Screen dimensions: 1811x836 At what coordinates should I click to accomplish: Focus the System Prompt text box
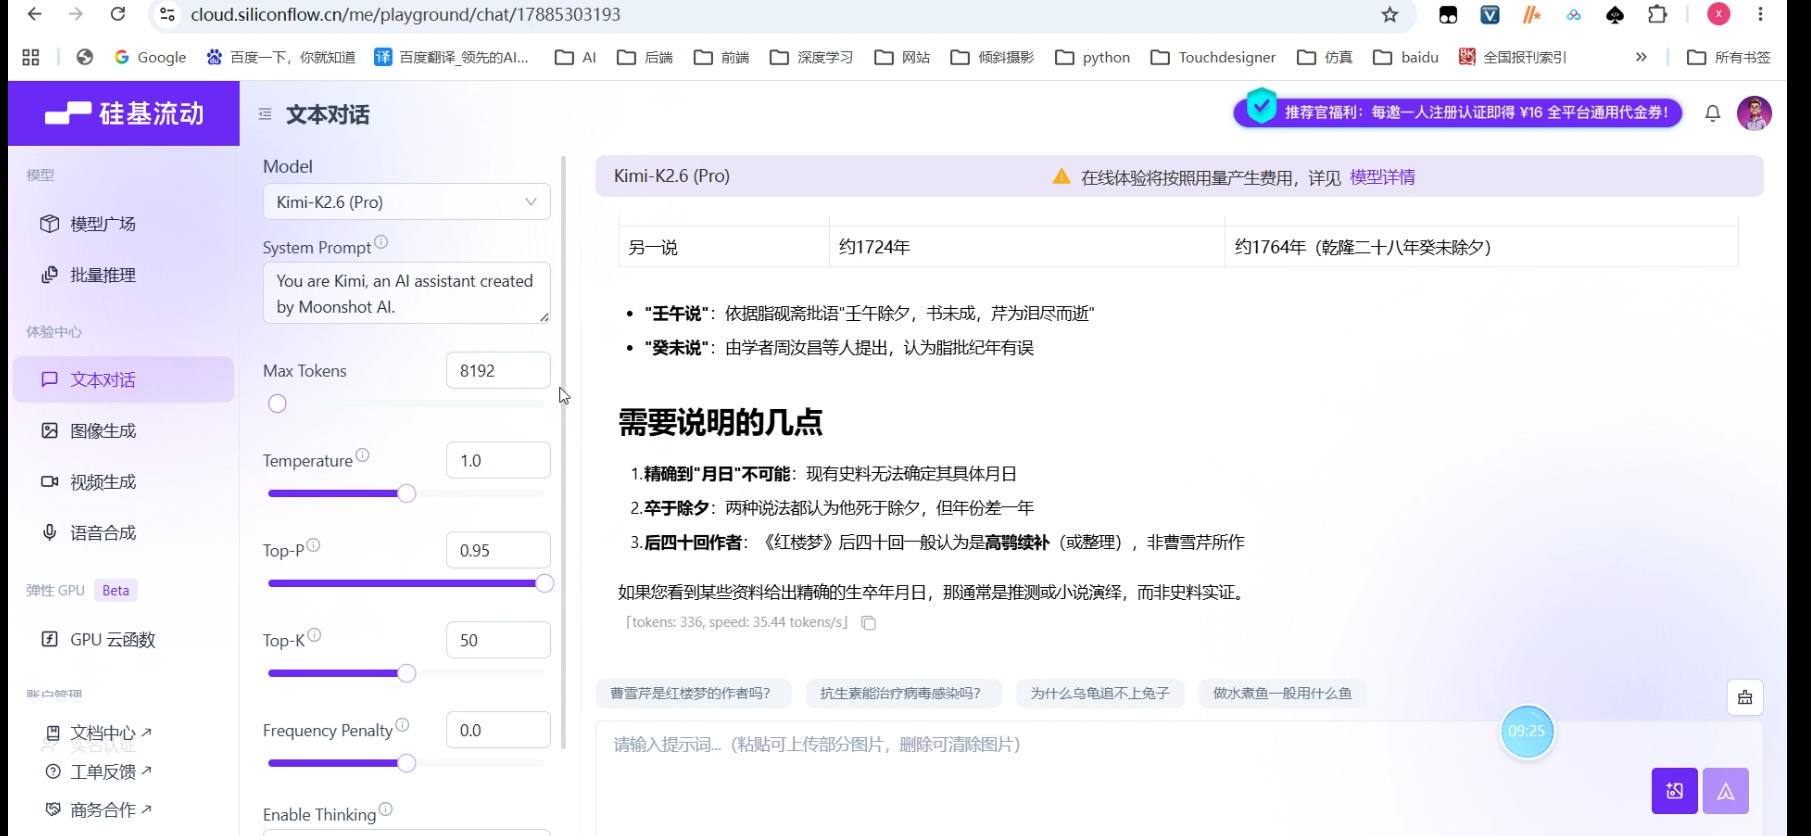click(407, 293)
